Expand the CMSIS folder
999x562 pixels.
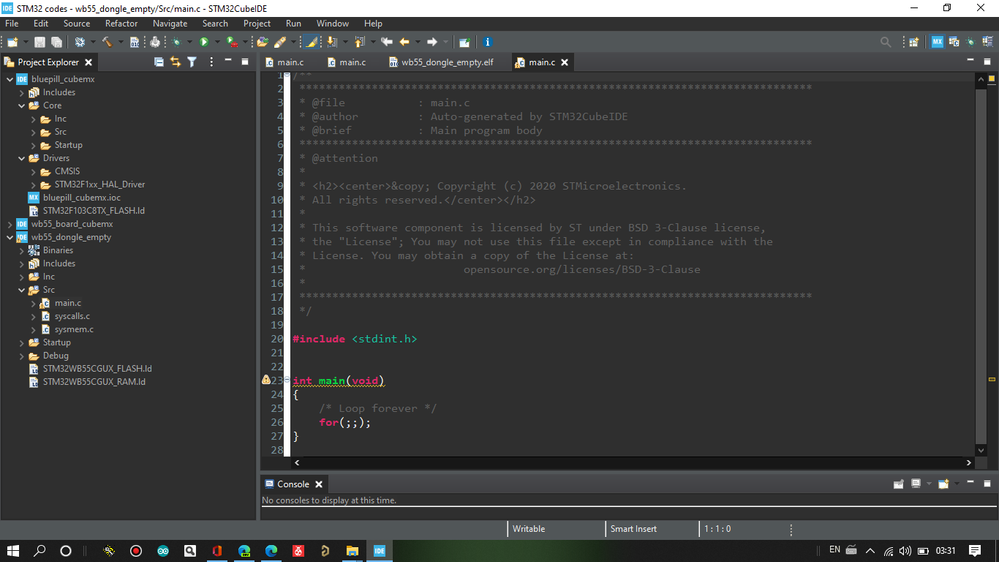(33, 171)
